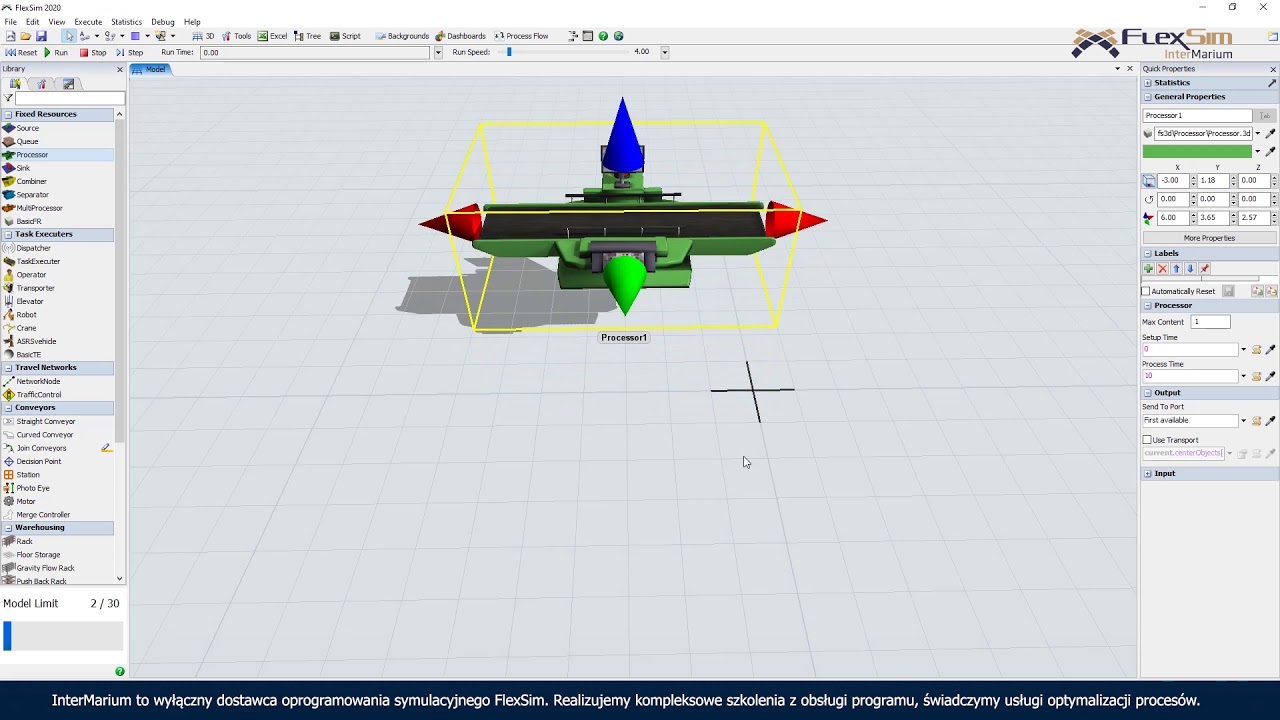Toggle the Automatically Reset checkbox
Screen dimensions: 1280x720
(x=1146, y=291)
